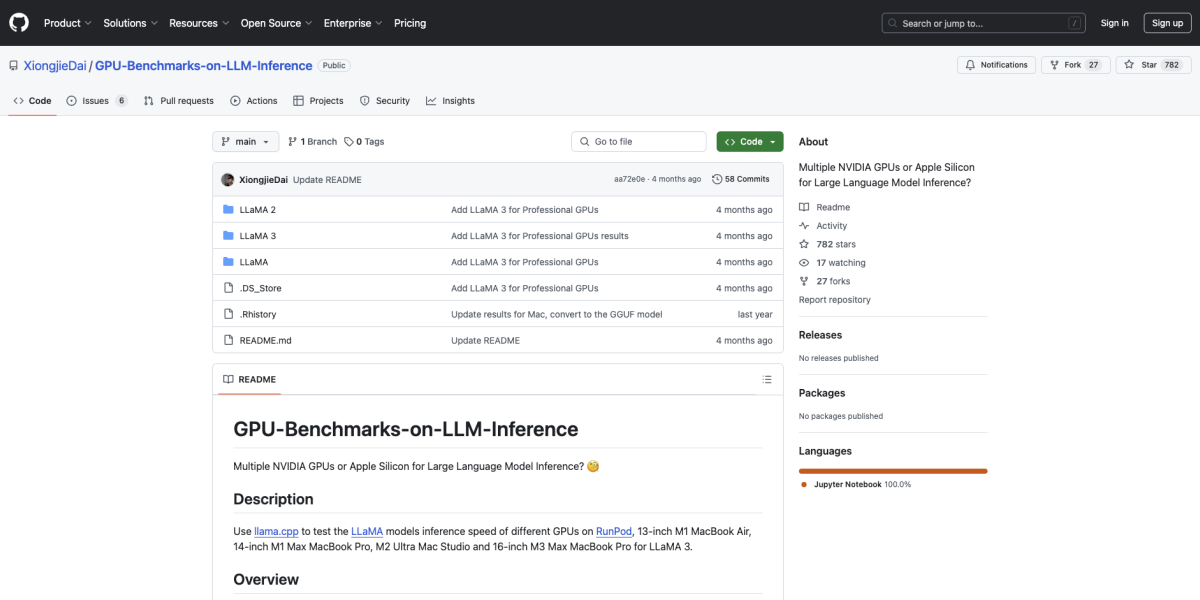
Task: Click the GitHub logo icon
Action: [x=20, y=23]
